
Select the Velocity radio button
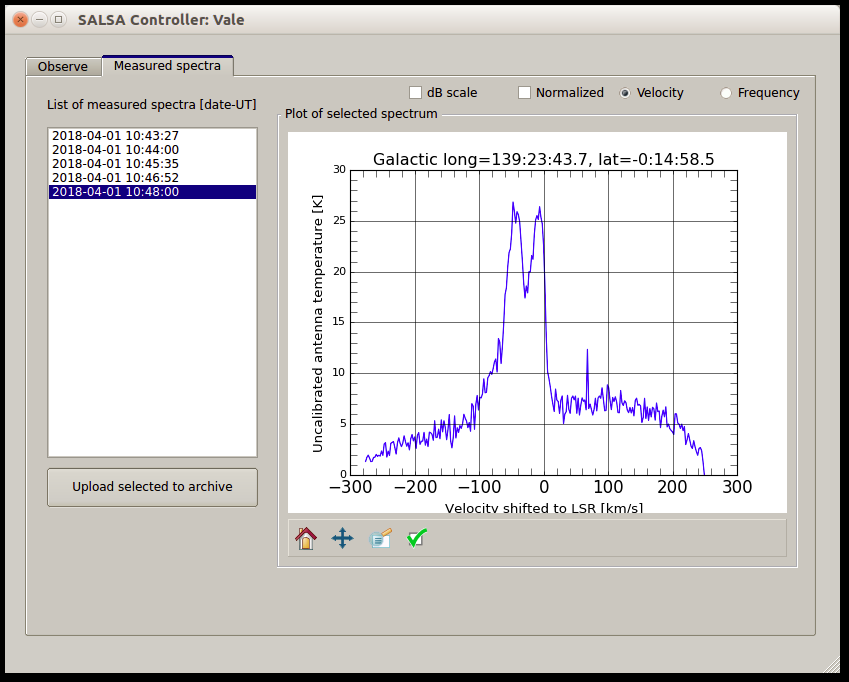tap(625, 93)
